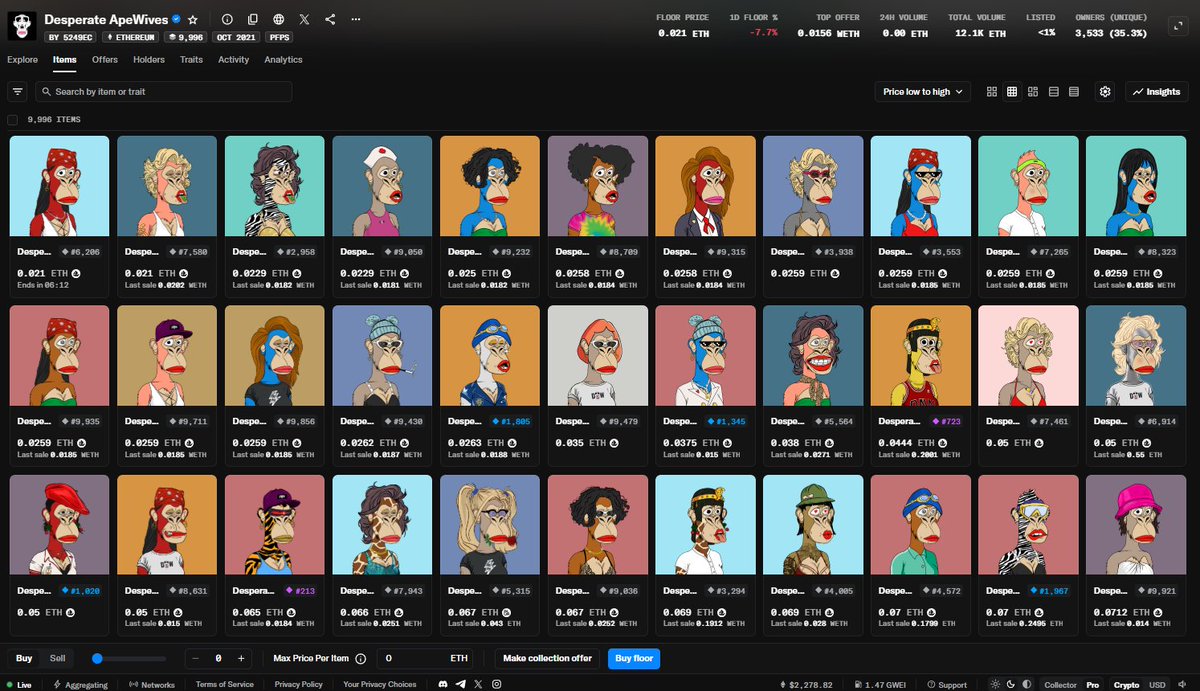Click the ETHEREUM chain badge
Viewport: 1200px width, 691px height.
131,37
